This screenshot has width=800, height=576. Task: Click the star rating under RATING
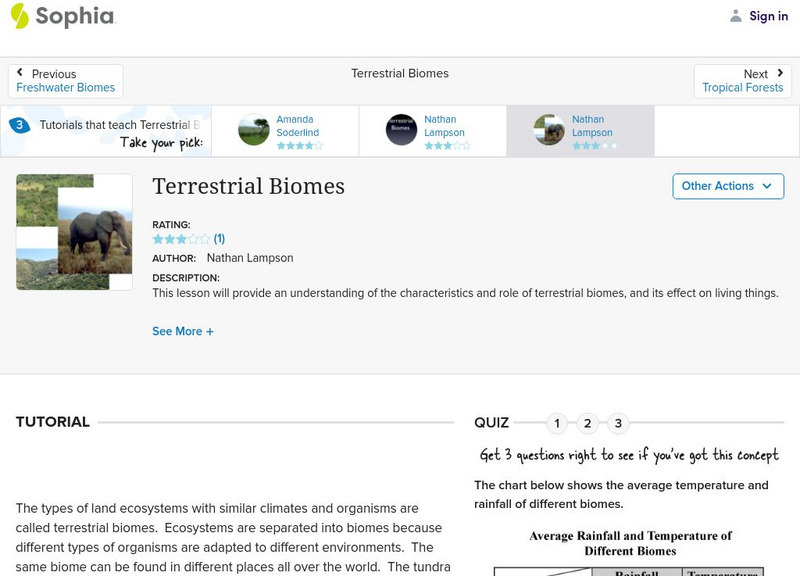(181, 239)
